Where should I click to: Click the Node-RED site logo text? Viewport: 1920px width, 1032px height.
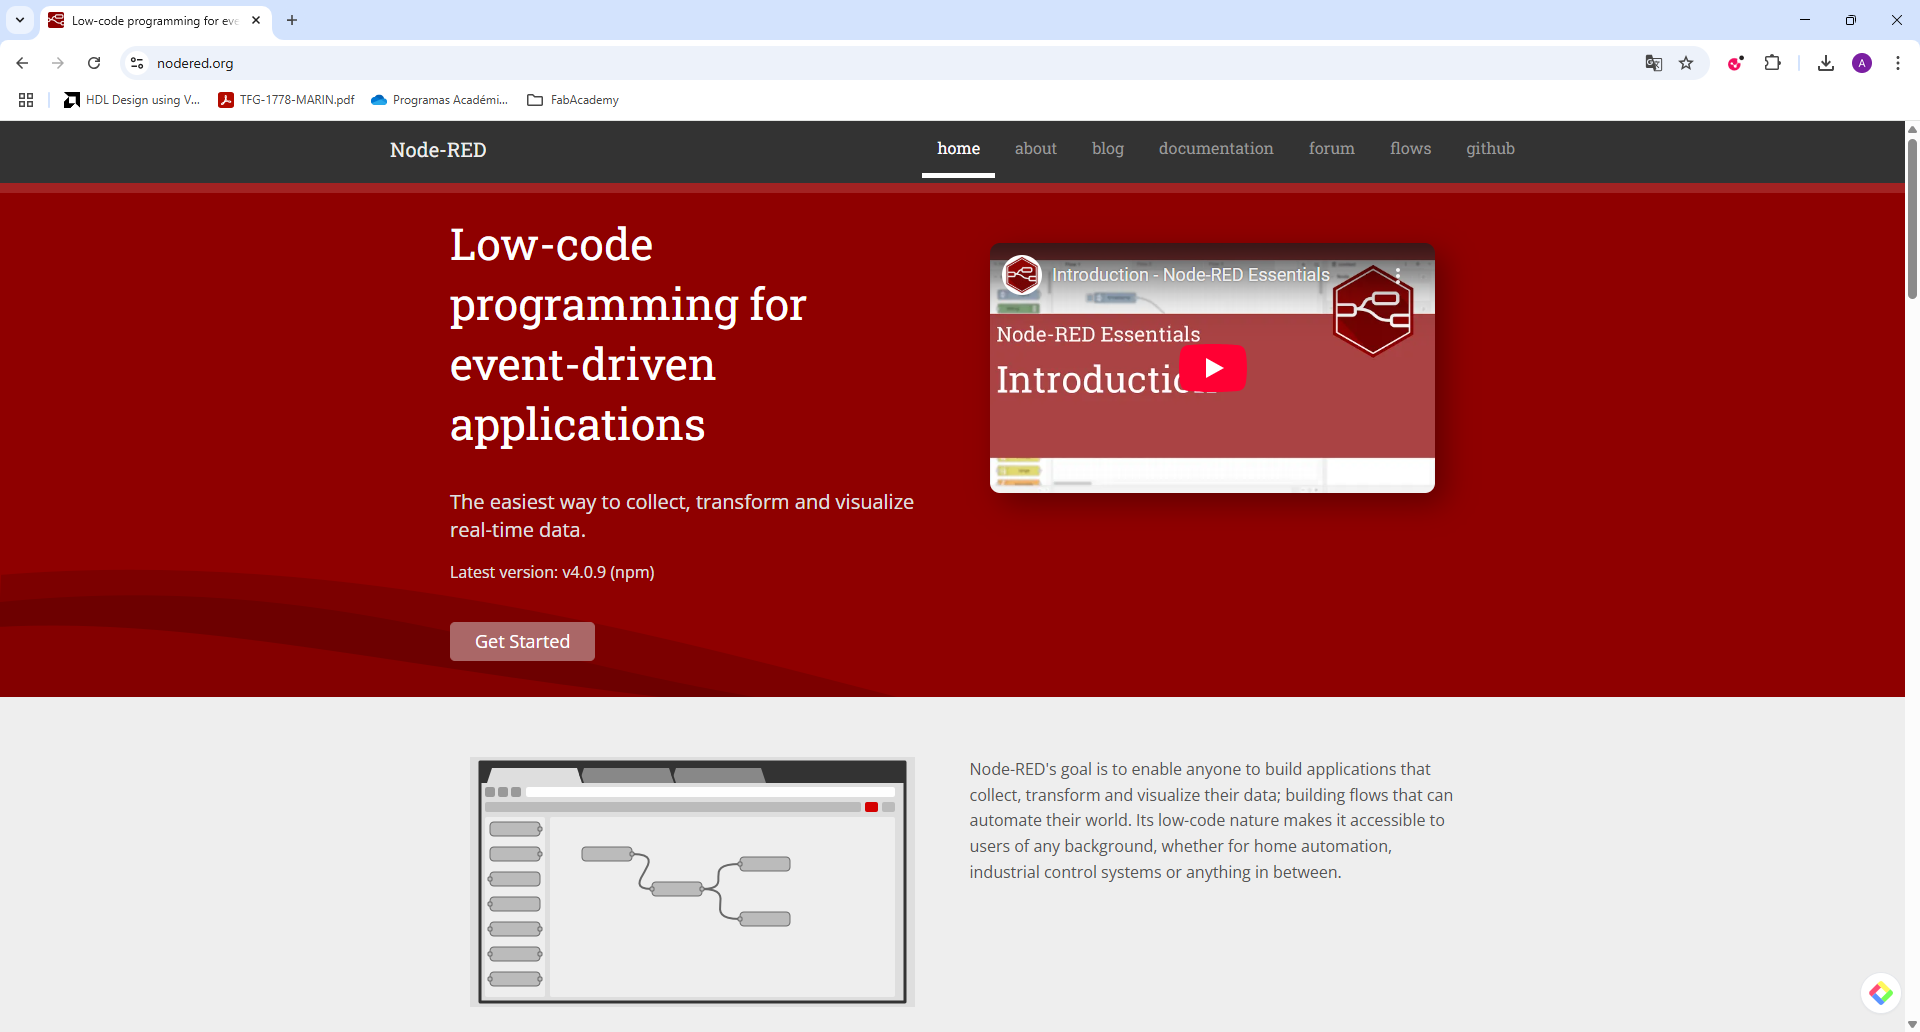pyautogui.click(x=438, y=150)
